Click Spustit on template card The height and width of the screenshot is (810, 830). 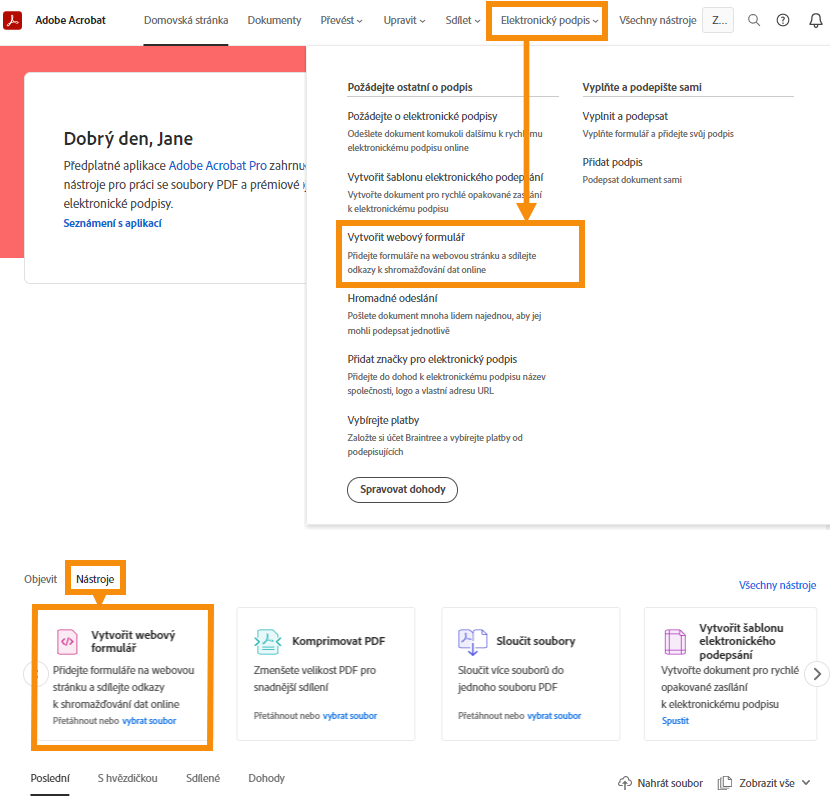click(x=675, y=721)
